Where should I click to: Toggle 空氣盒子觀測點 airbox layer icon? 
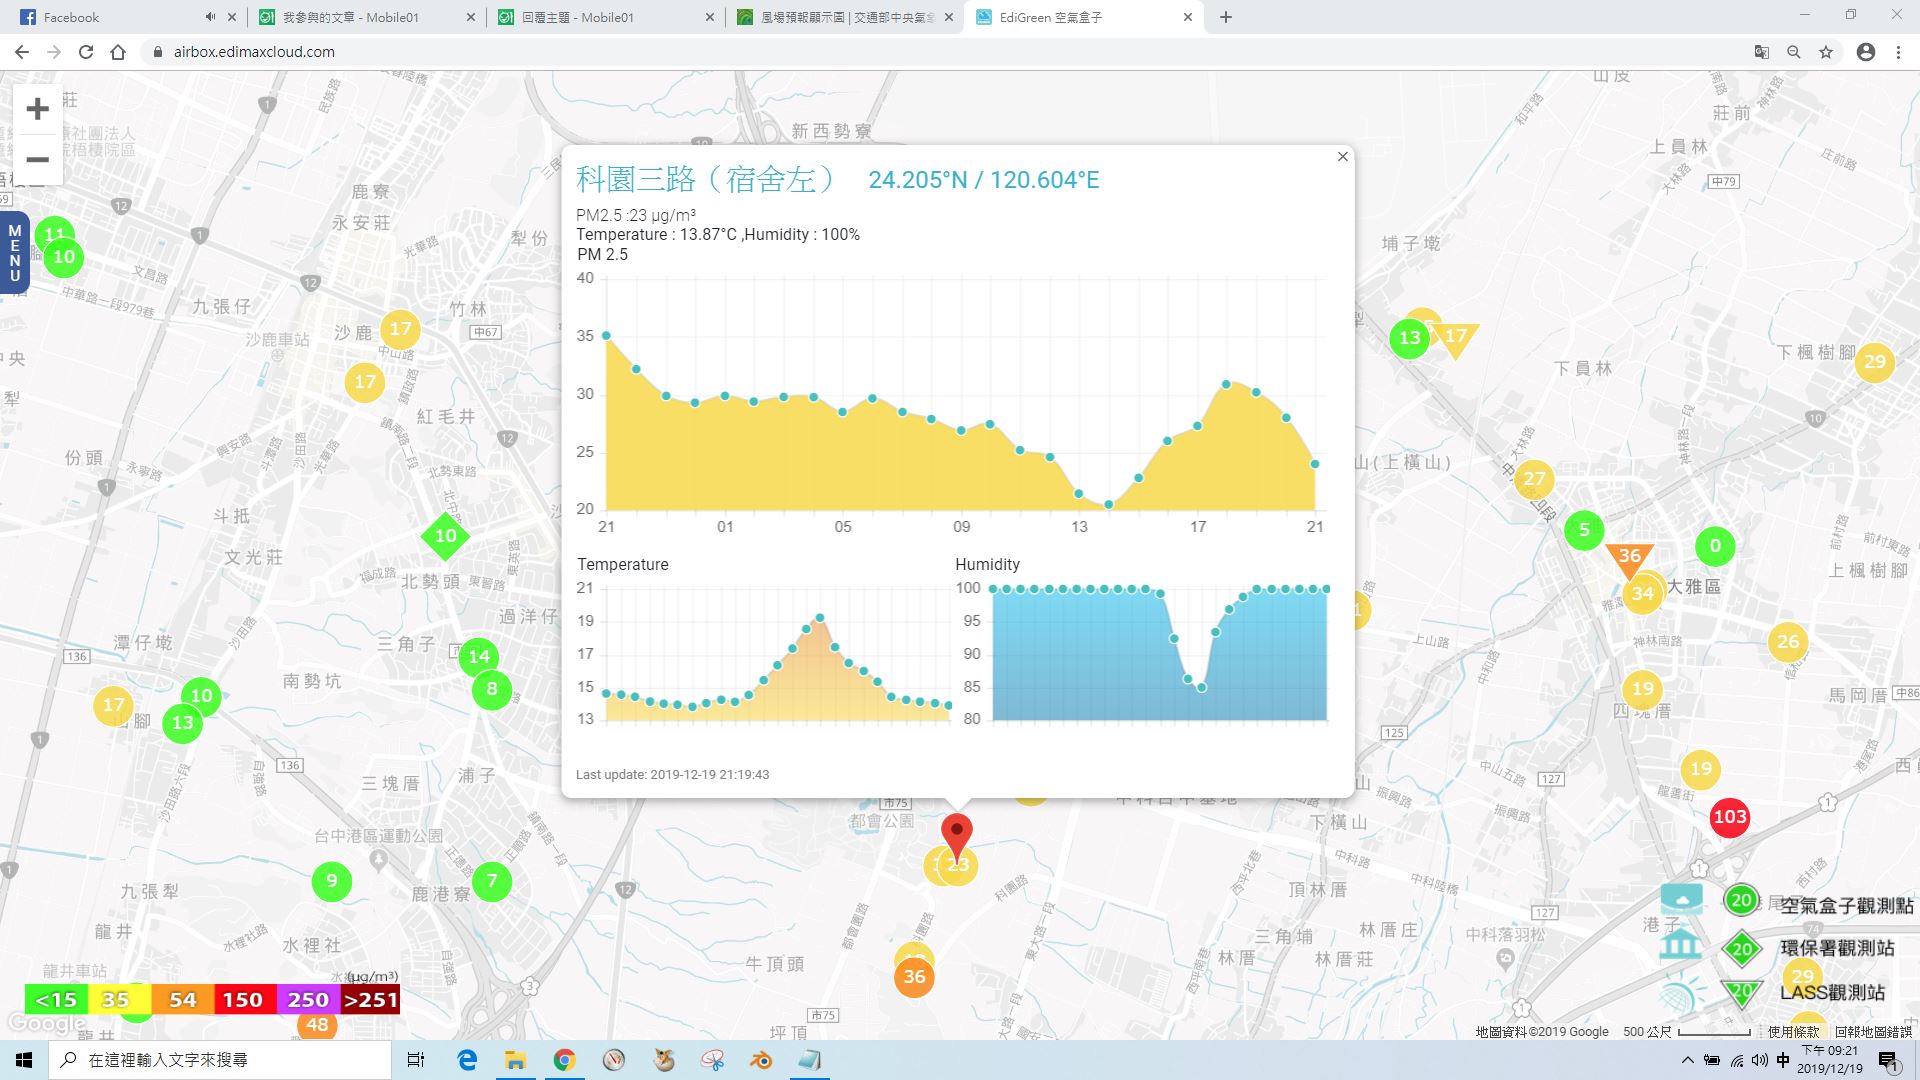coord(1681,899)
